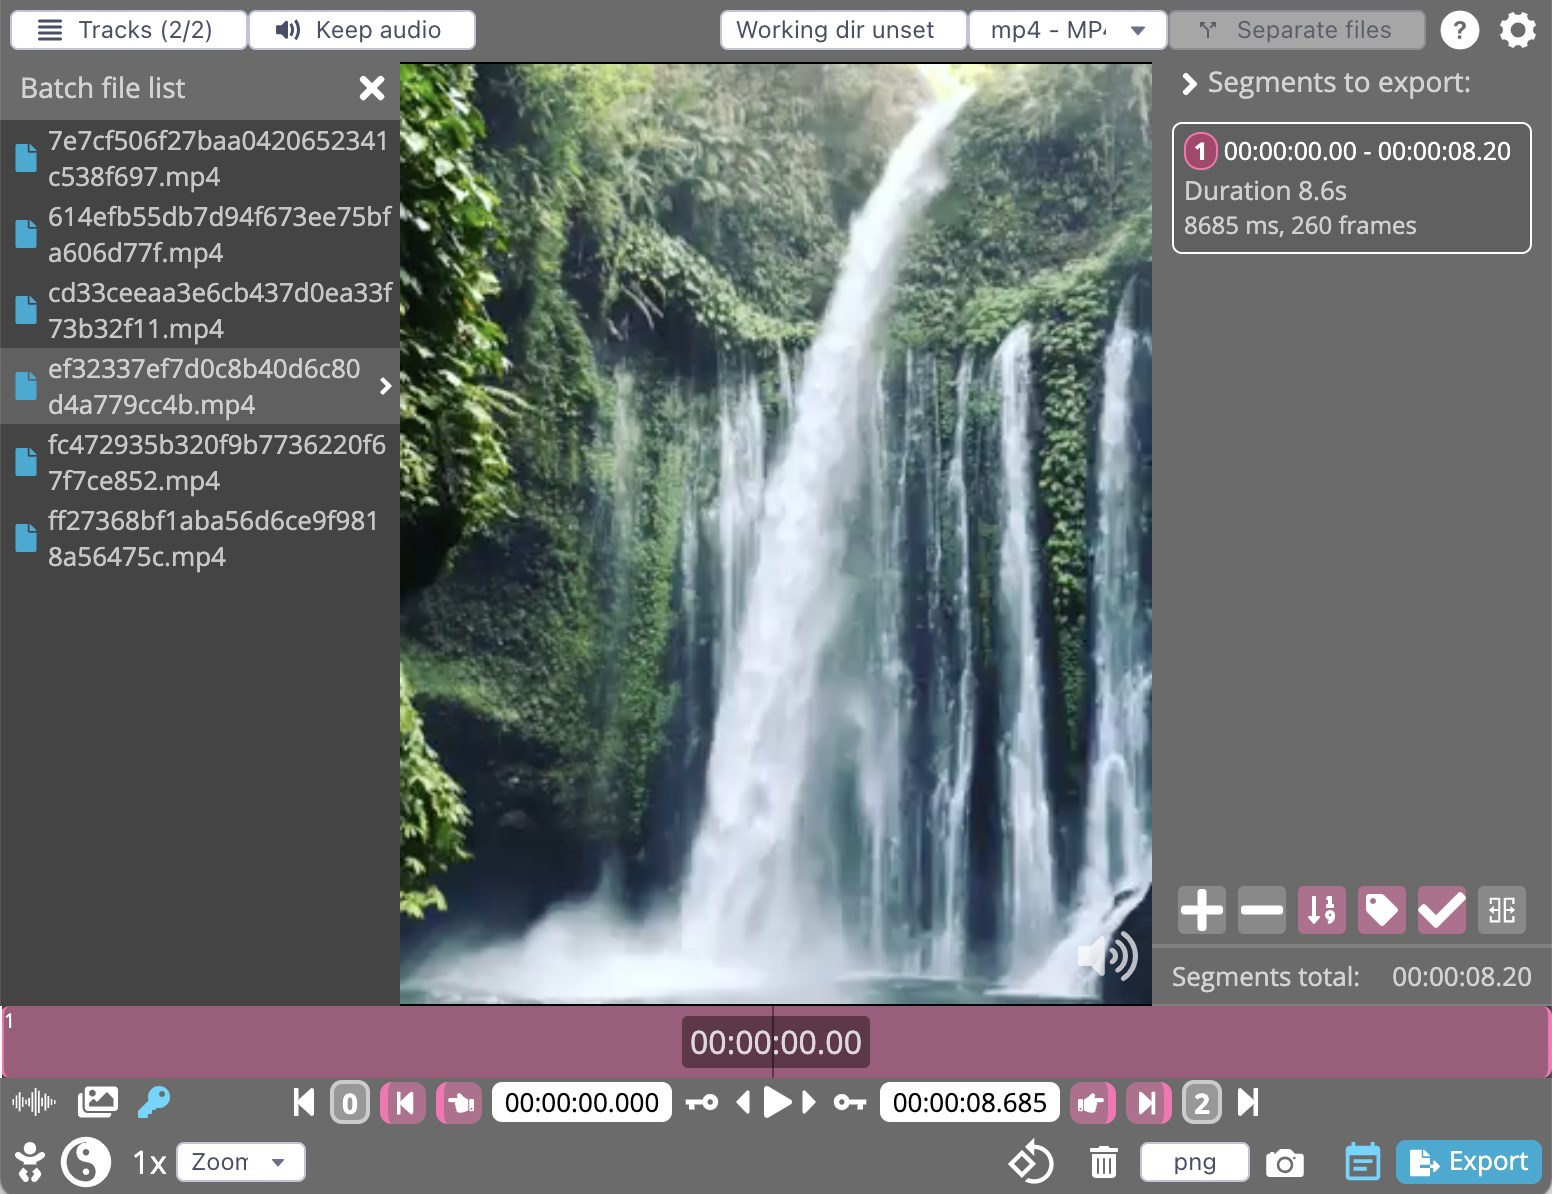Delete source file with trash icon
This screenshot has width=1552, height=1194.
coord(1104,1162)
